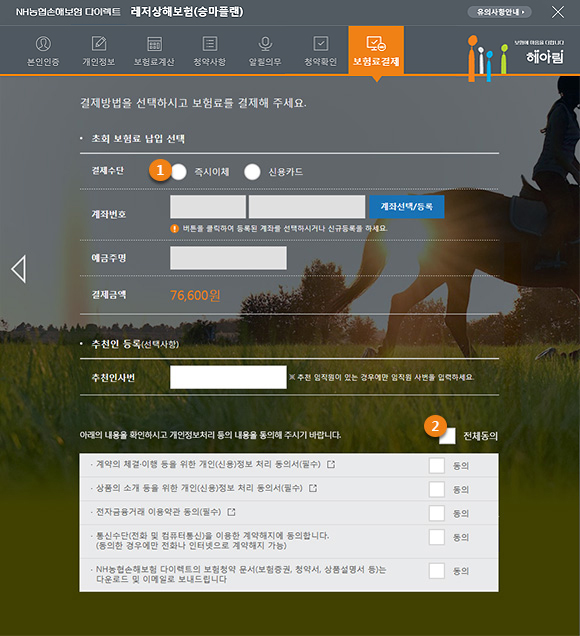
Task: Go back with the left arrow
Action: tap(19, 269)
